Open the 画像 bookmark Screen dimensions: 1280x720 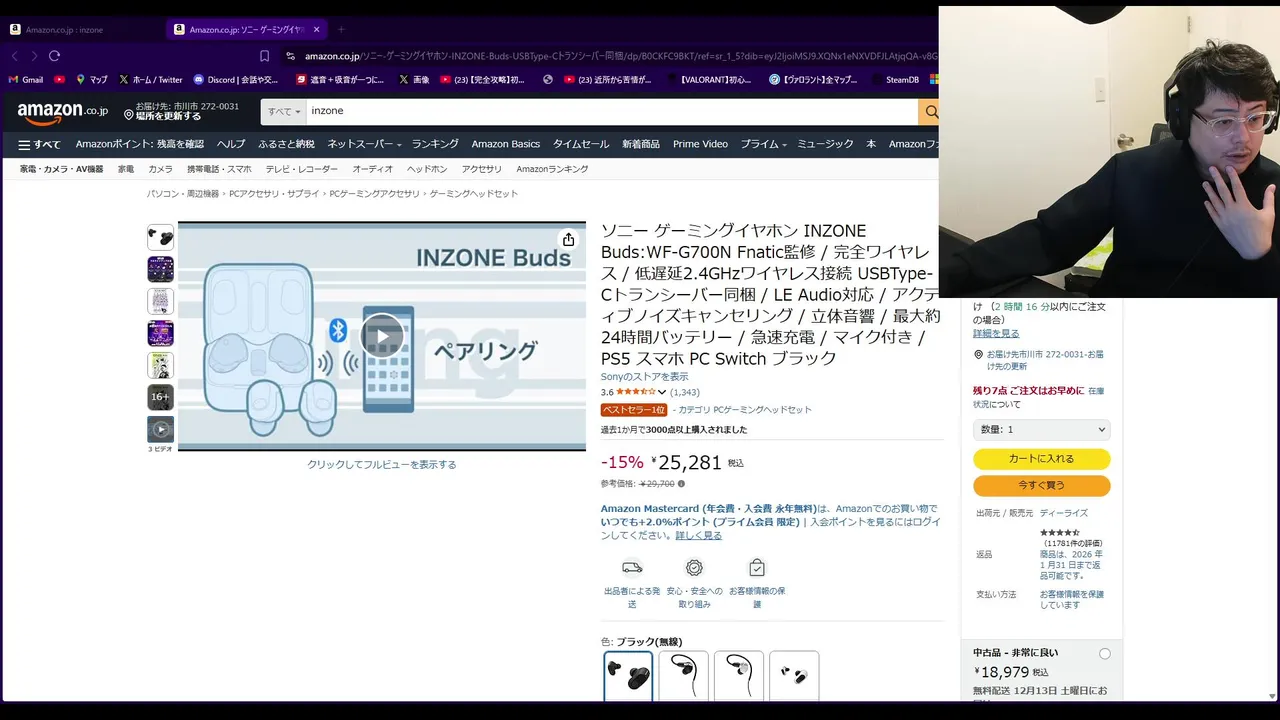click(414, 79)
